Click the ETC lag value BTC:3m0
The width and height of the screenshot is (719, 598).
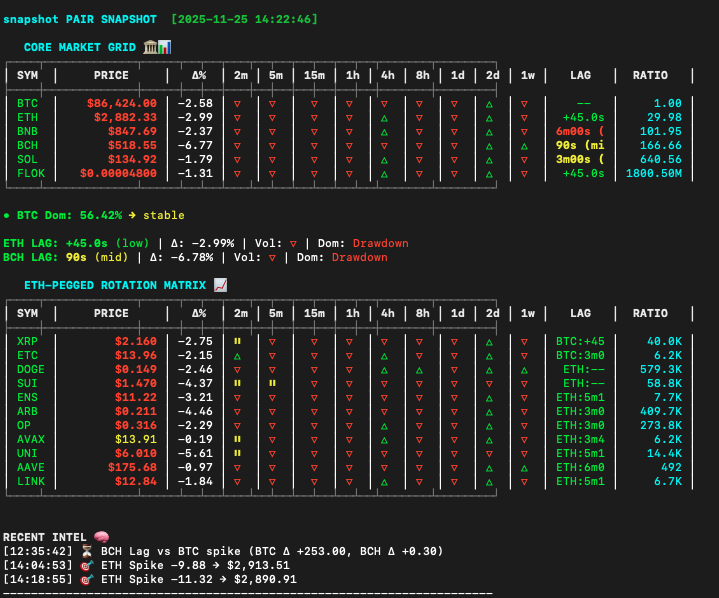(x=580, y=355)
